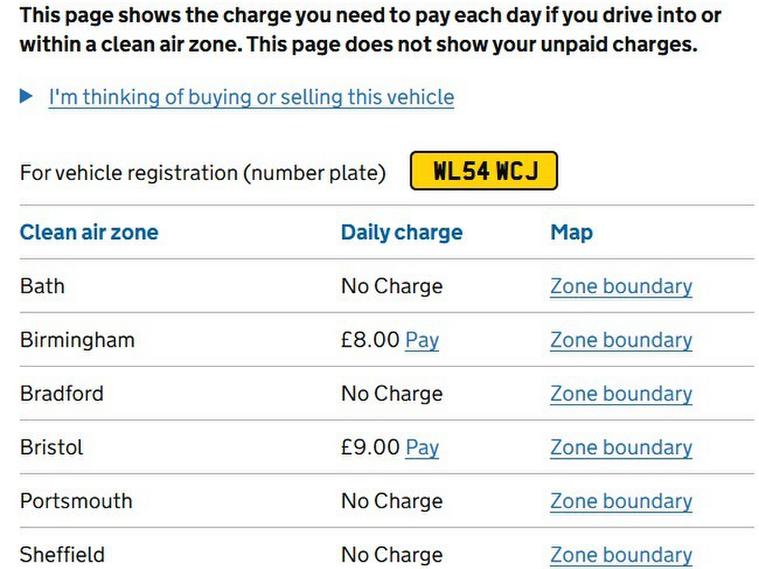
Task: Expand the buying or selling this vehicle details
Action: [x=250, y=97]
